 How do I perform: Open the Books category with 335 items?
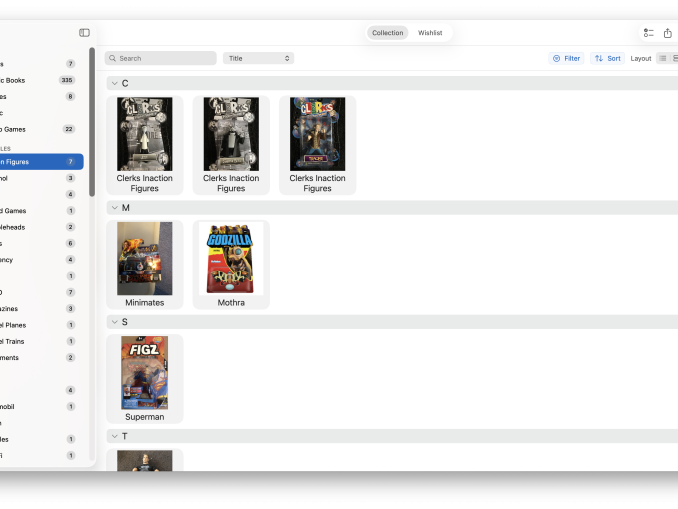point(38,80)
